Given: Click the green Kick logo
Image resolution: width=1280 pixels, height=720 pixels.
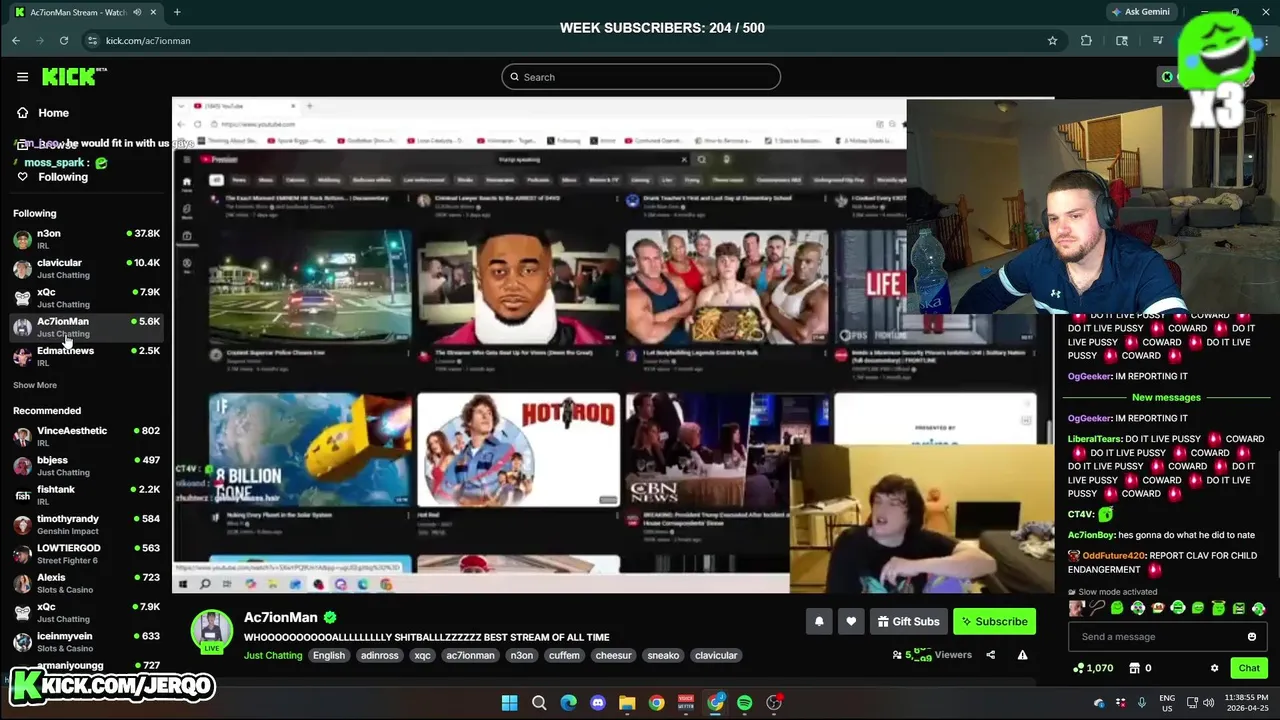Looking at the screenshot, I should [74, 76].
